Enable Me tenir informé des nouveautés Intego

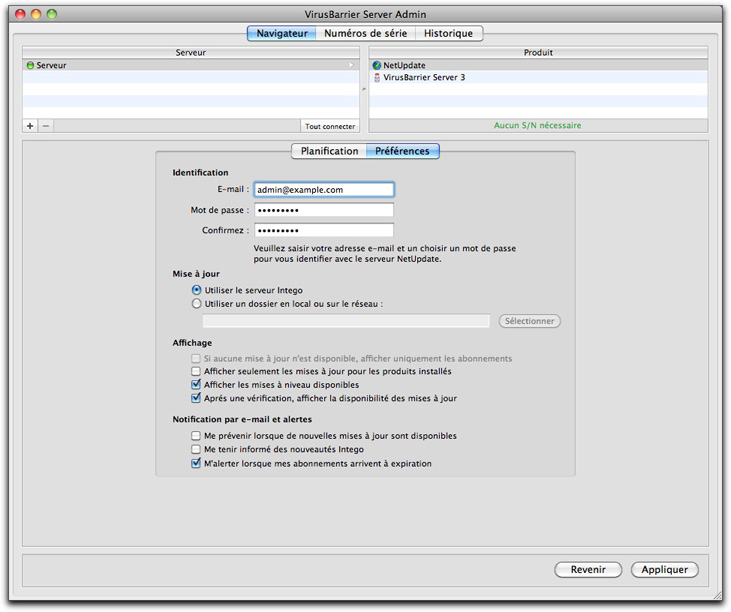click(x=196, y=449)
